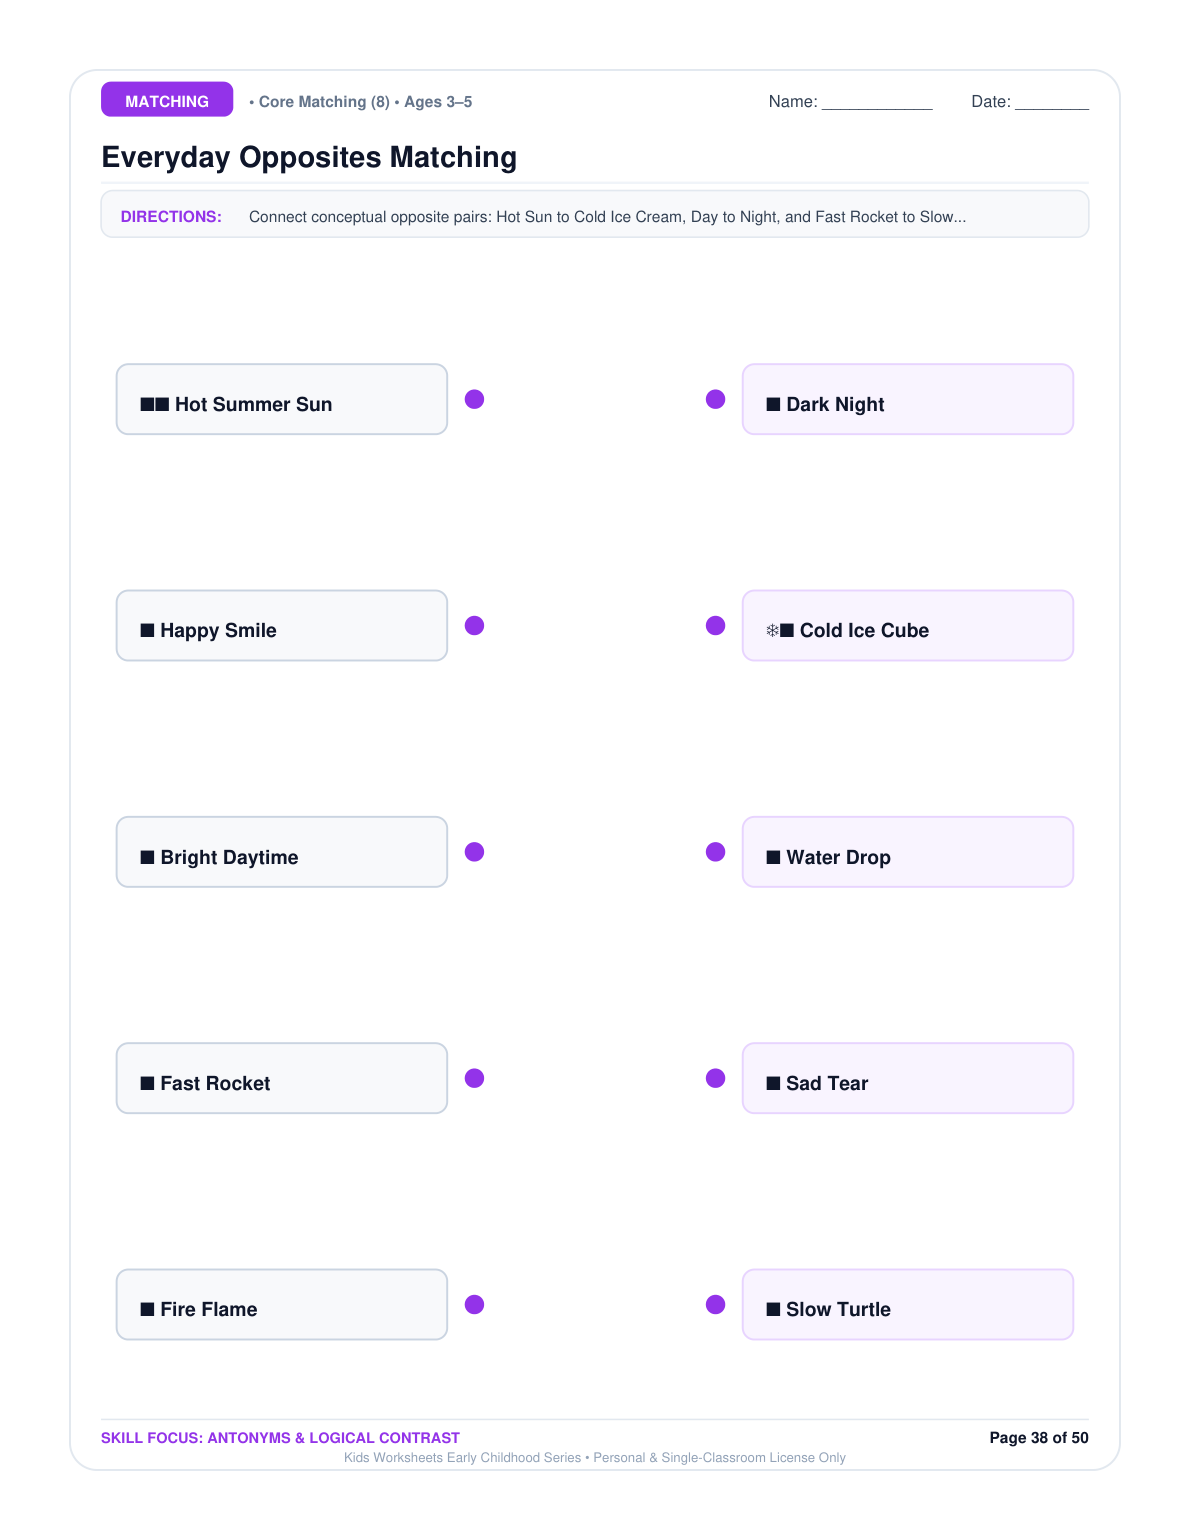Select the dot beside Cold Ice Cube
The height and width of the screenshot is (1540, 1190).
point(716,625)
